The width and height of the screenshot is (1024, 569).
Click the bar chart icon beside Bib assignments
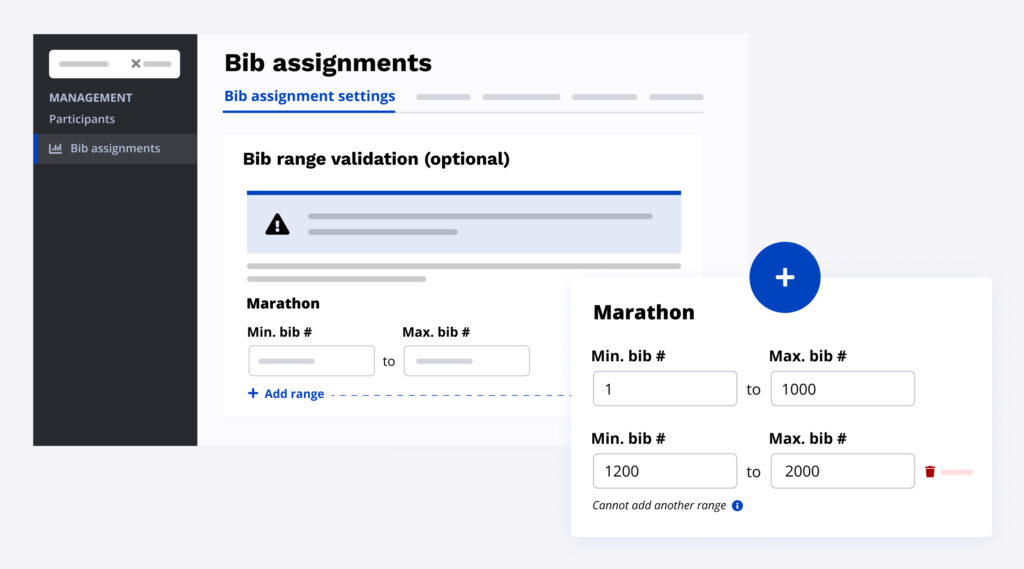[x=56, y=148]
